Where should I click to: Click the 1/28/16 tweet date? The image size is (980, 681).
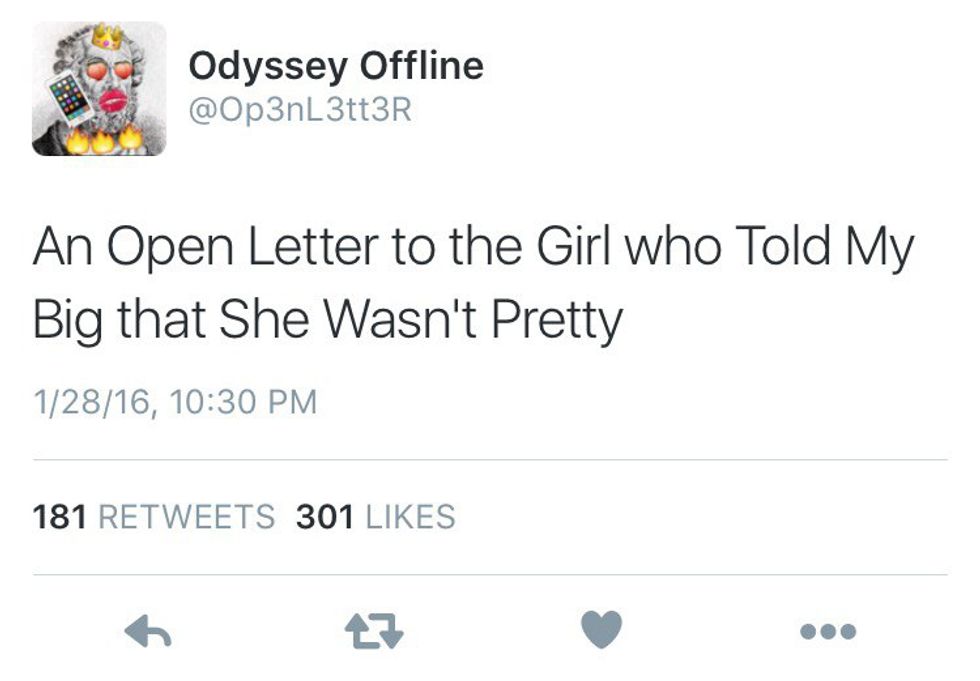[x=92, y=402]
